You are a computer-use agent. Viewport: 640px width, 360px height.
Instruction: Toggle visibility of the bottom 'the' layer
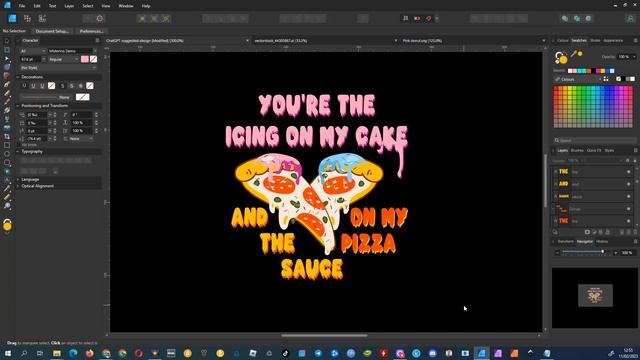coord(629,221)
